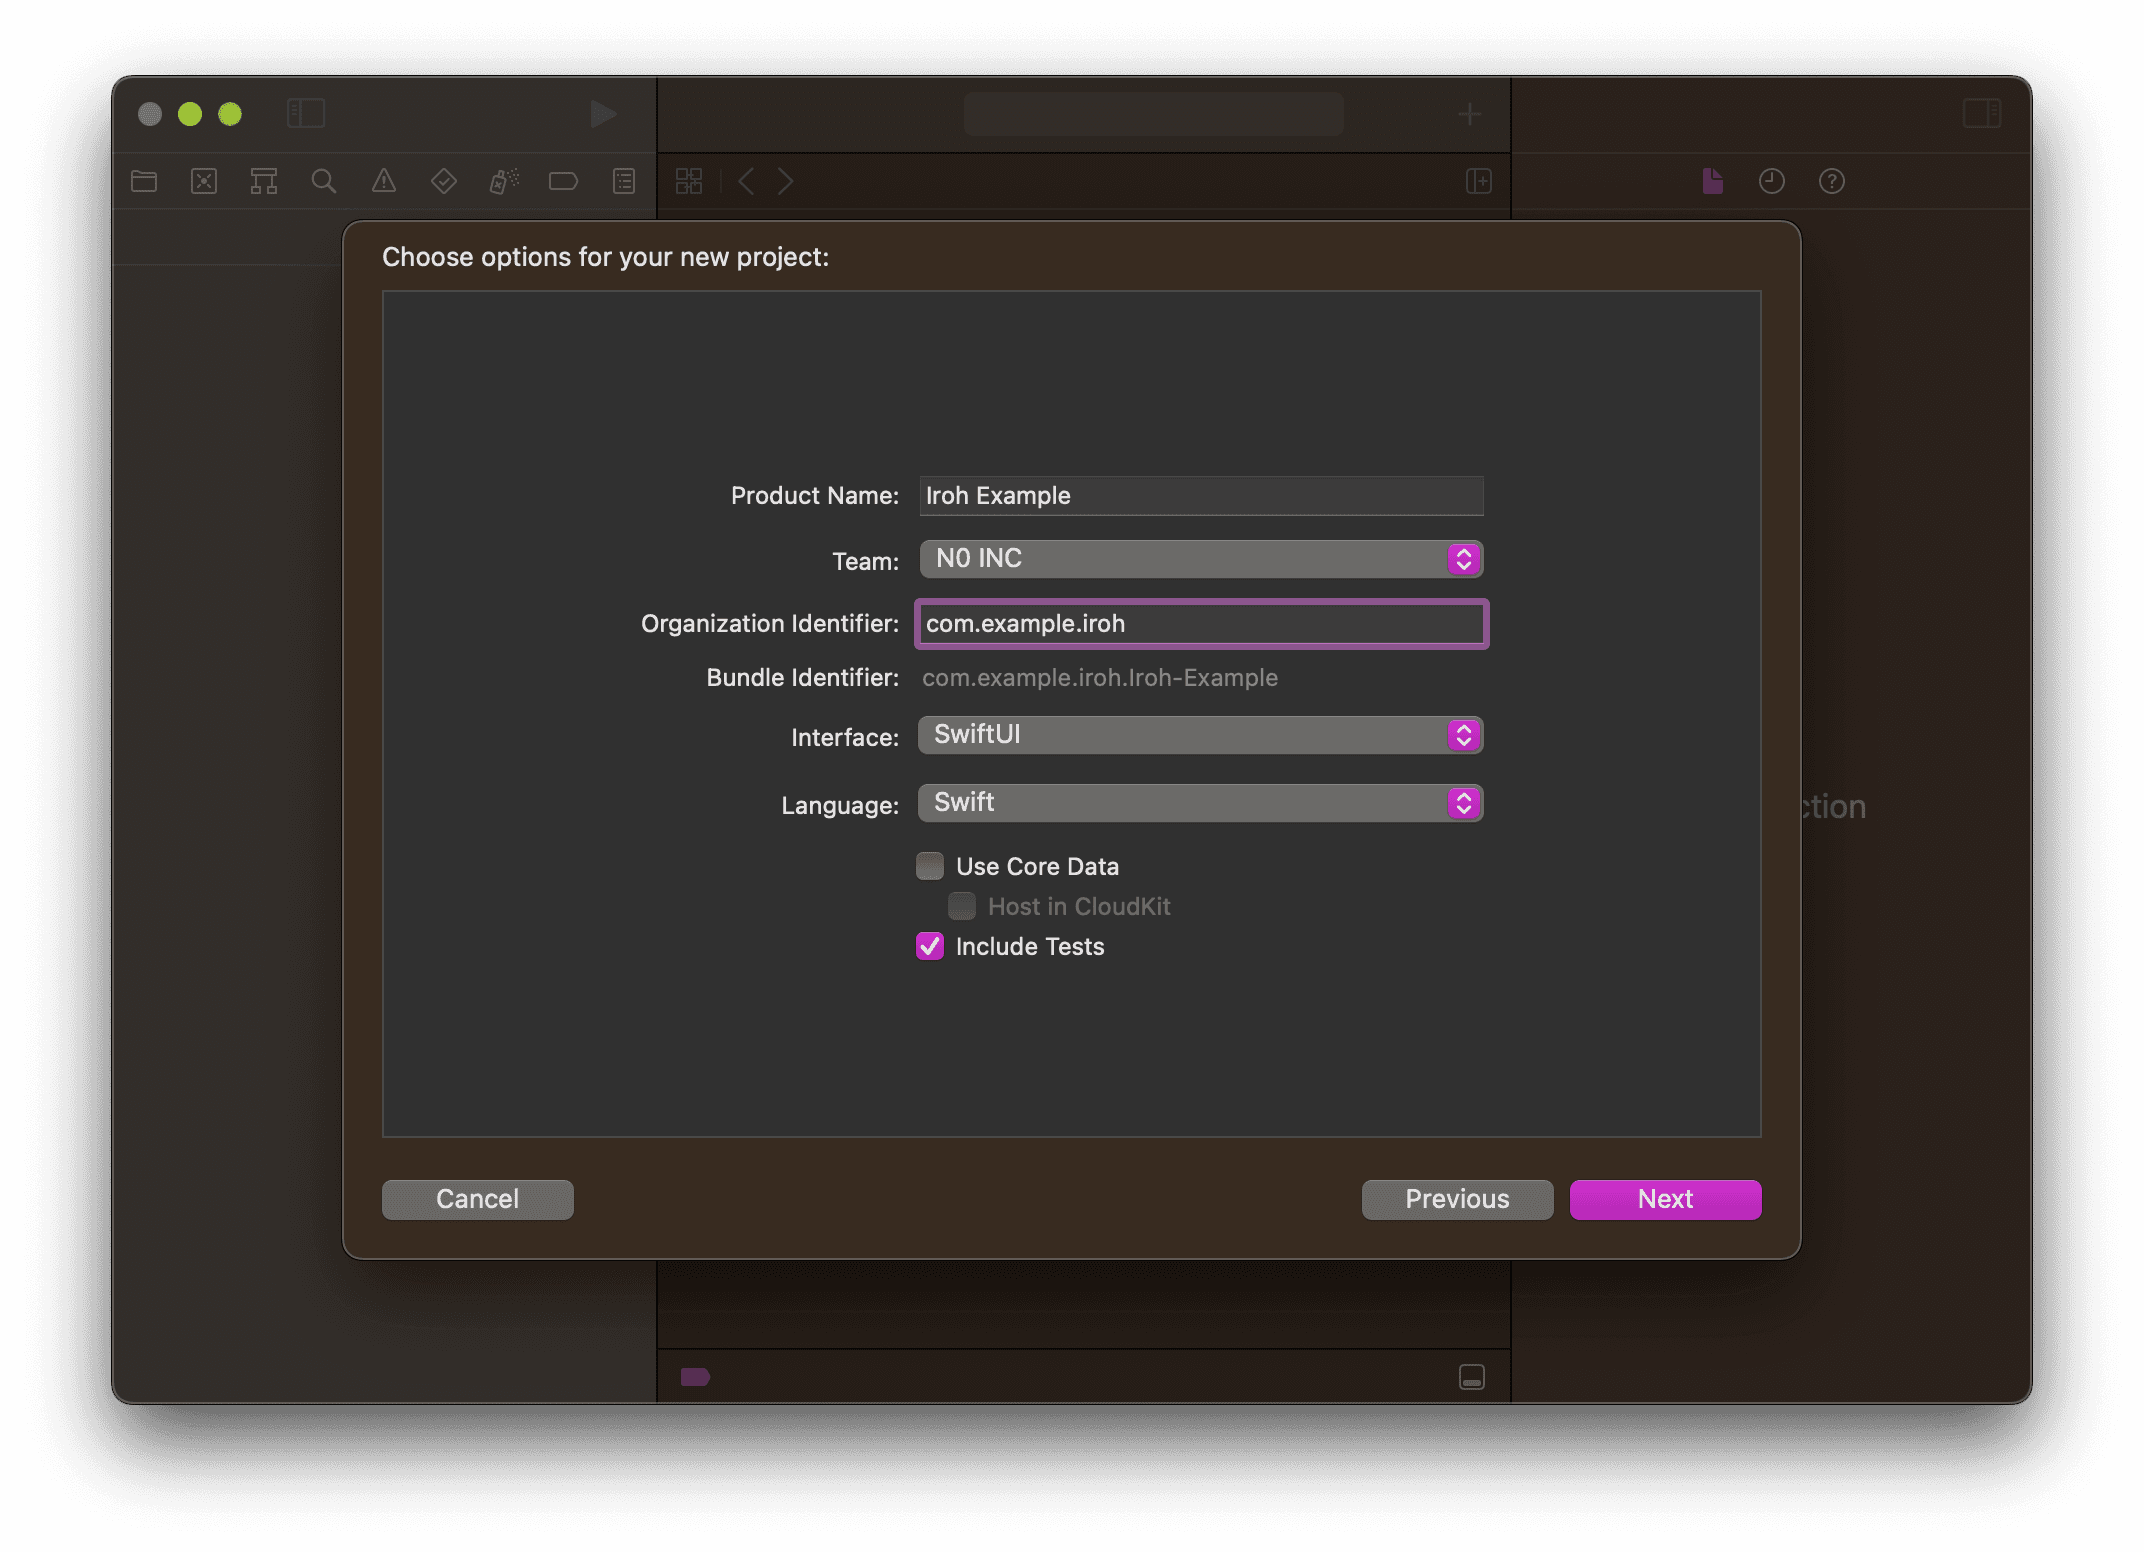Show the File inspector icon
Image resolution: width=2144 pixels, height=1552 pixels.
pyautogui.click(x=1712, y=181)
